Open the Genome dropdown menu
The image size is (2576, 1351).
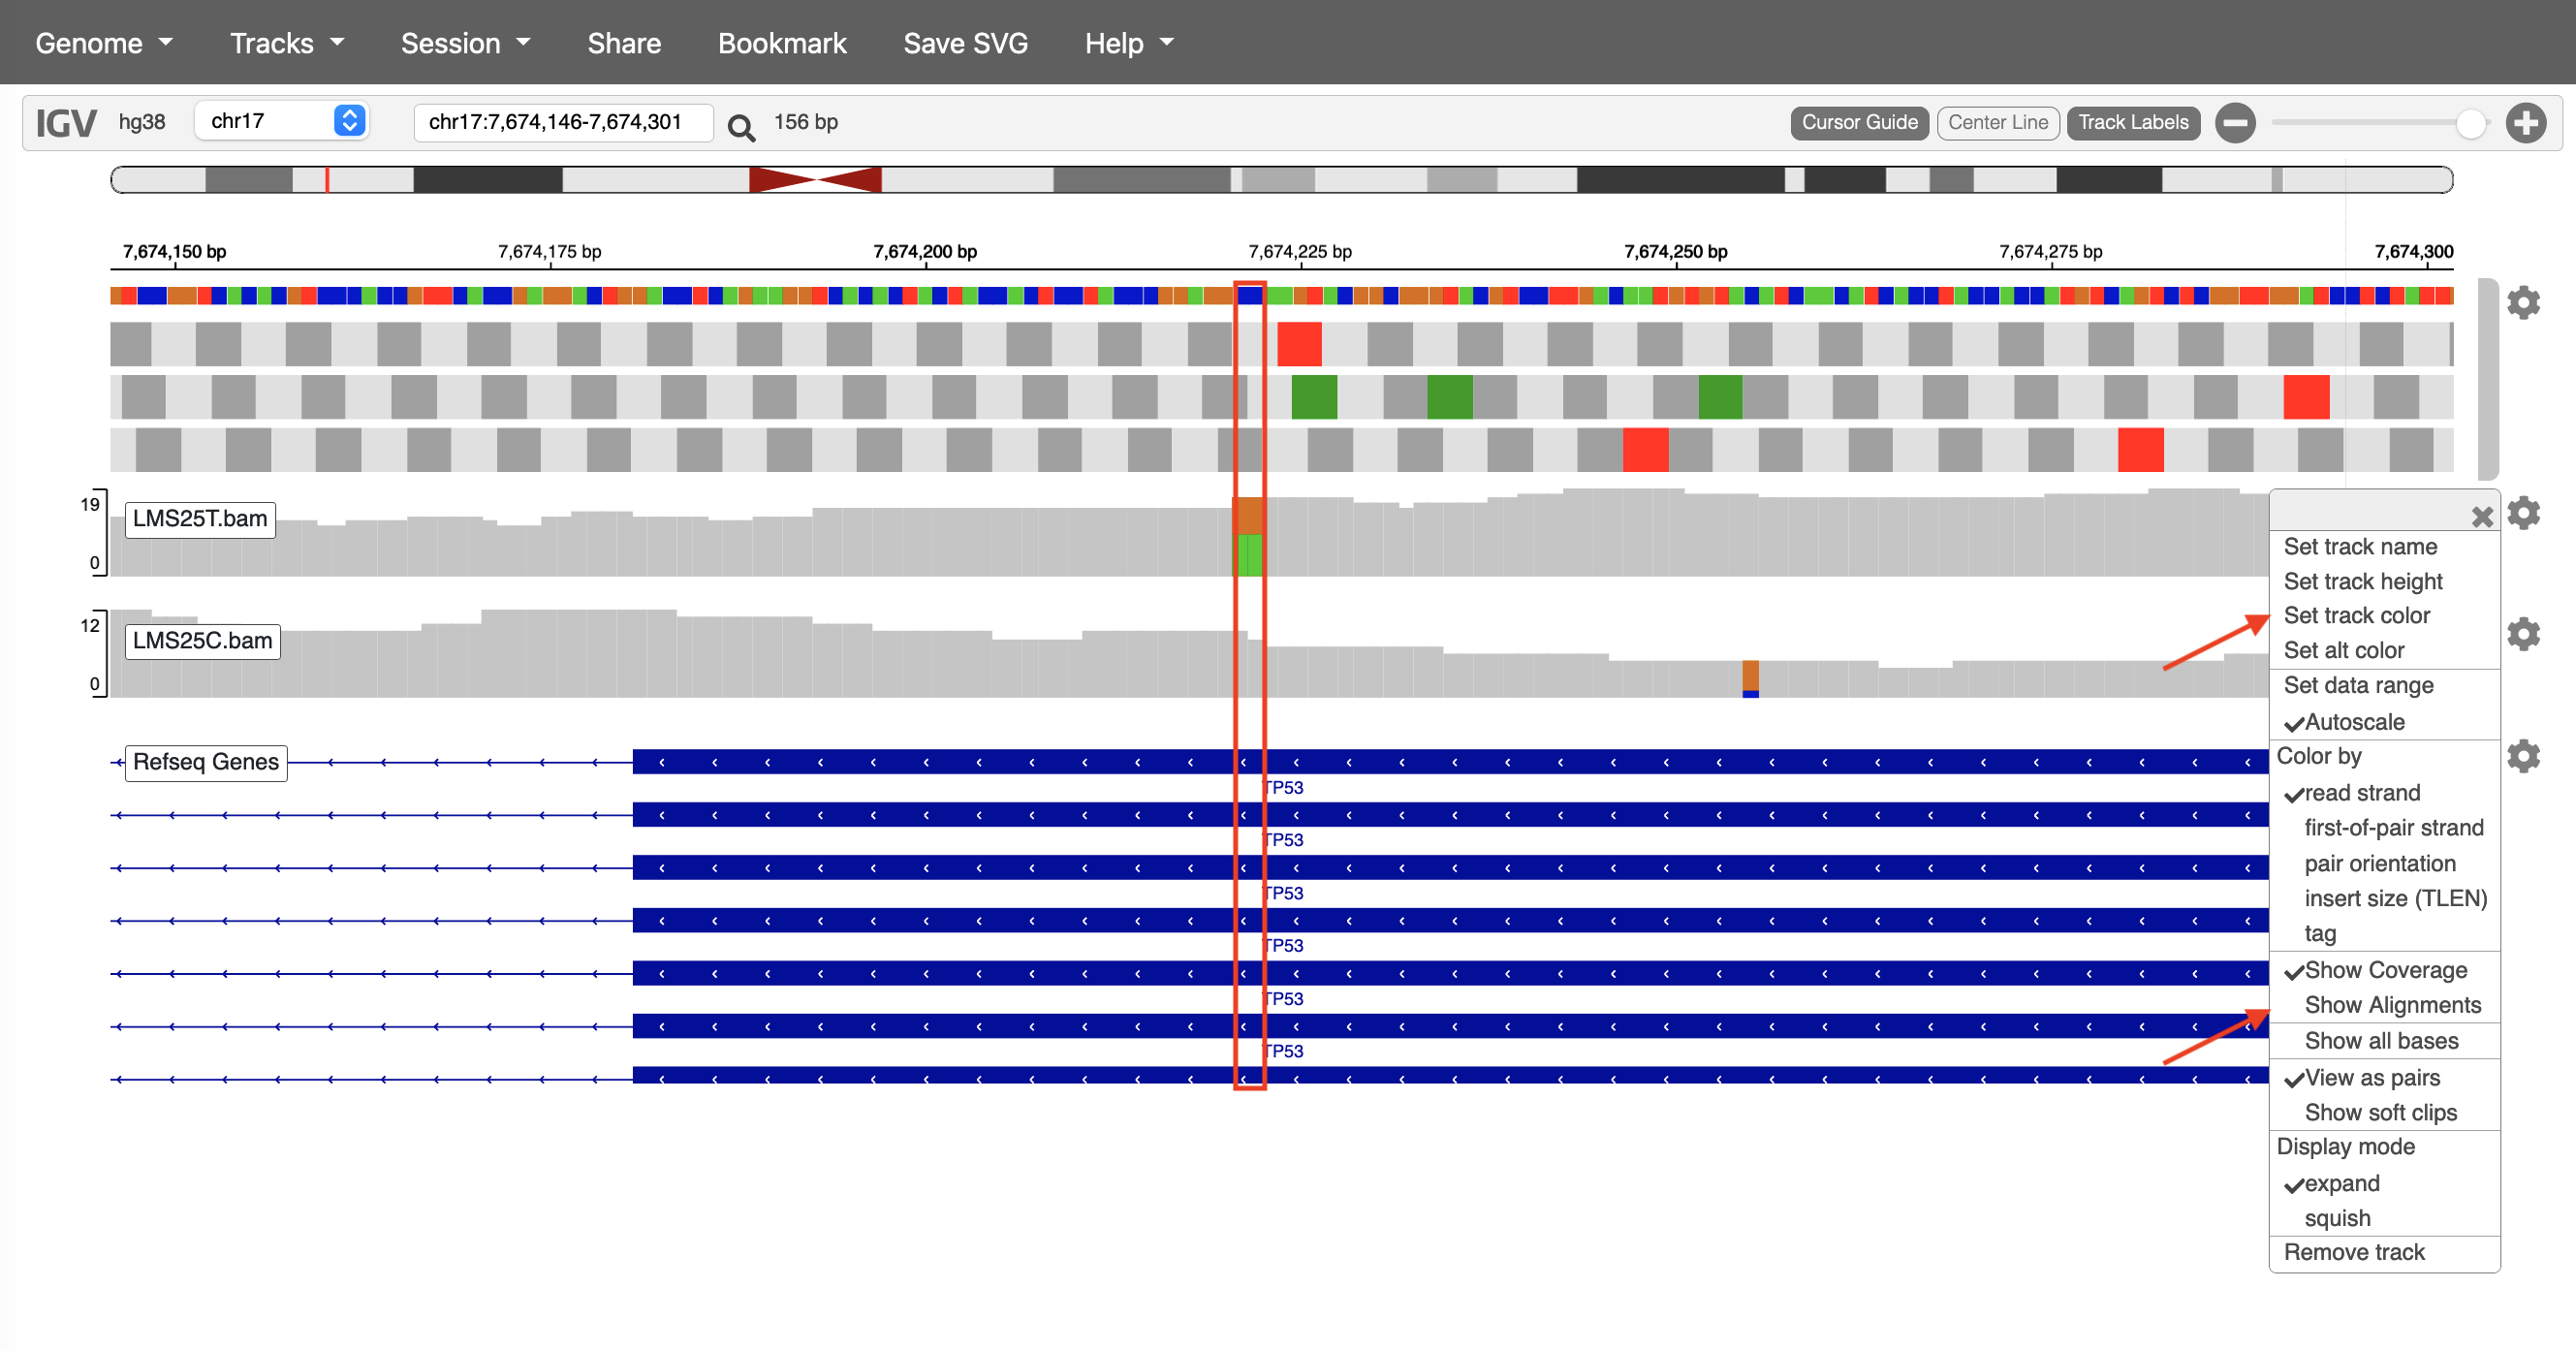103,43
